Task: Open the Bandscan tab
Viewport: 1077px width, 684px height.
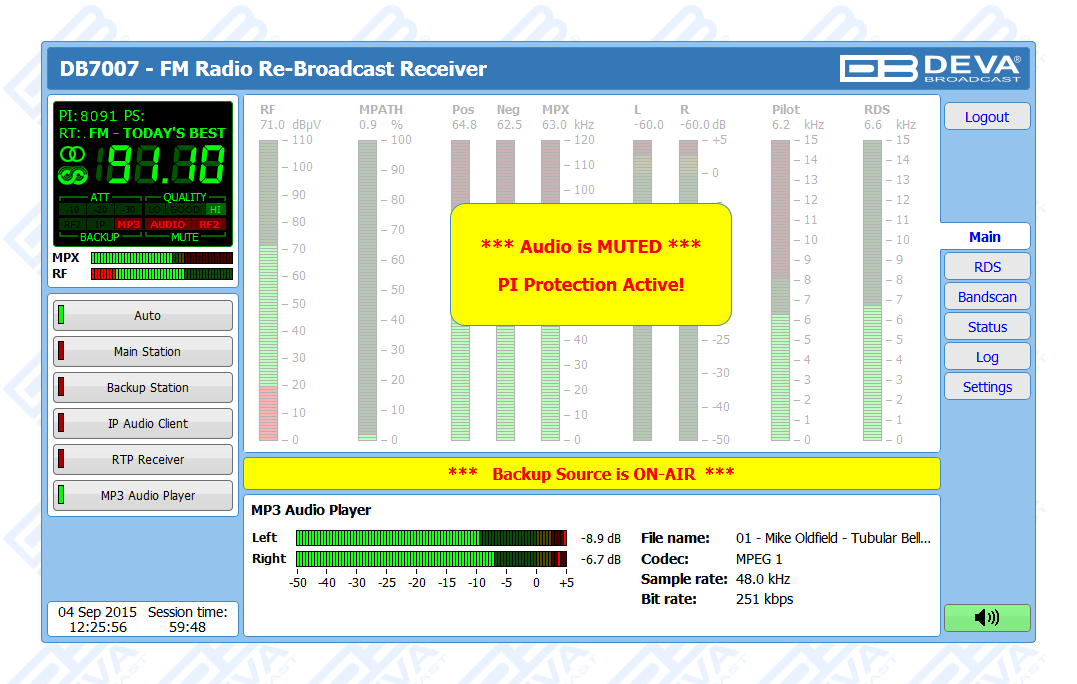Action: (x=986, y=297)
